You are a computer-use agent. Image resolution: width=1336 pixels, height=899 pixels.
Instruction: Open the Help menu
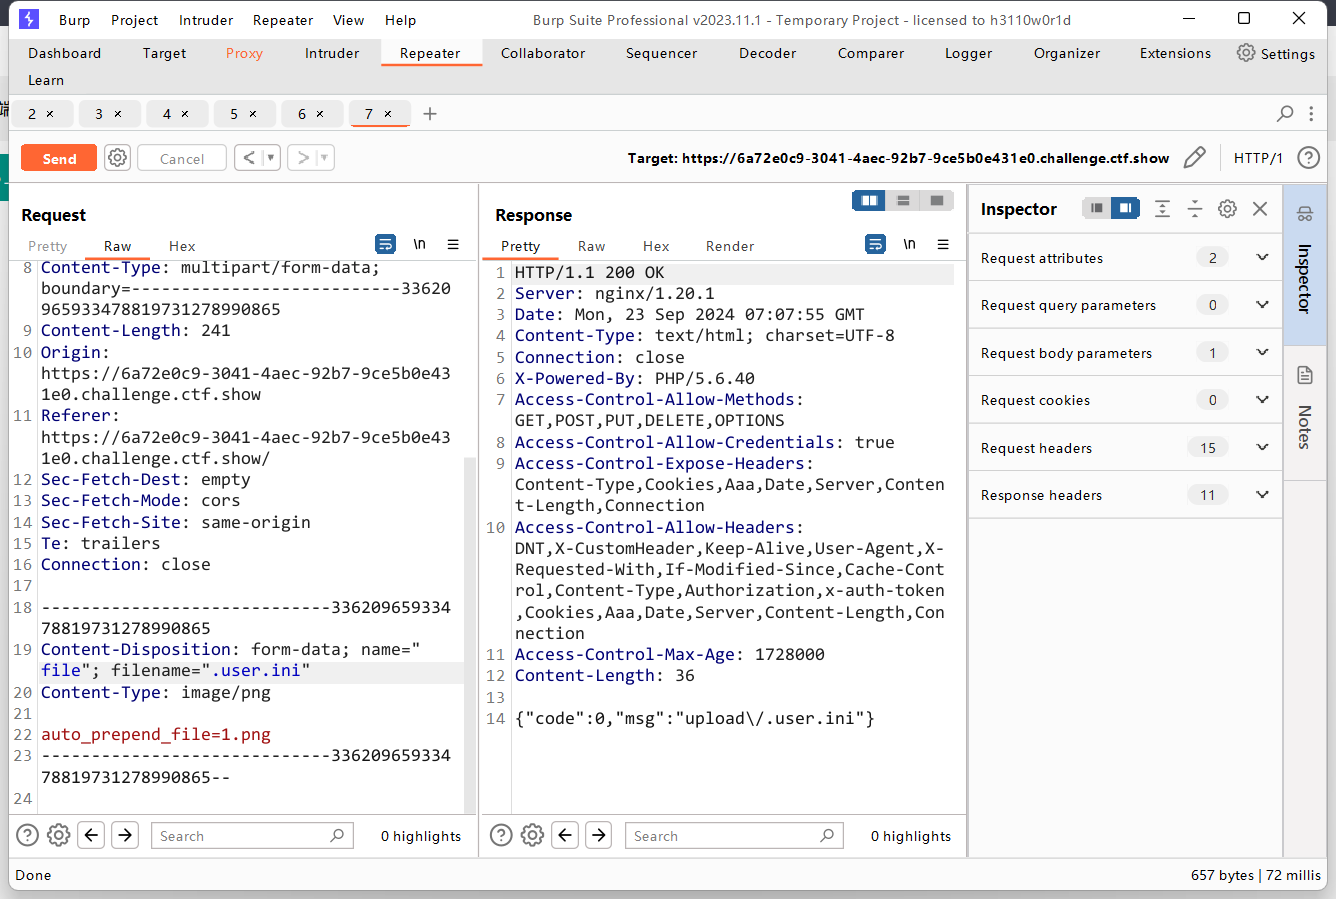(x=400, y=20)
